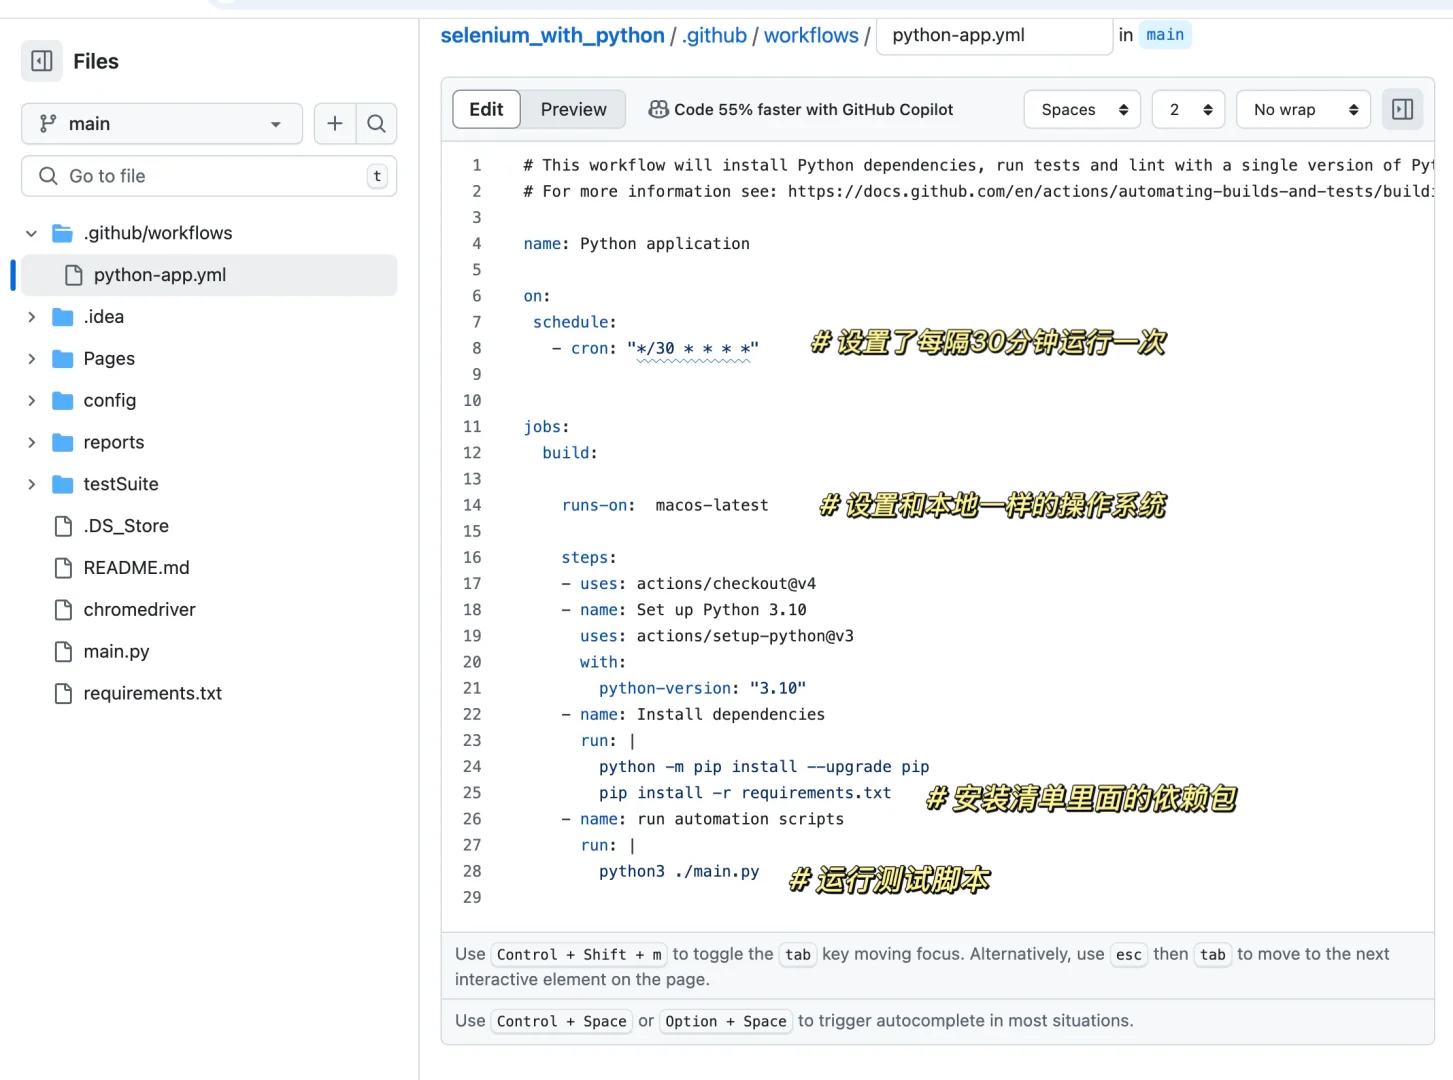Screen dimensions: 1453x1080
Task: Open the reports folder row
Action: tap(209, 443)
